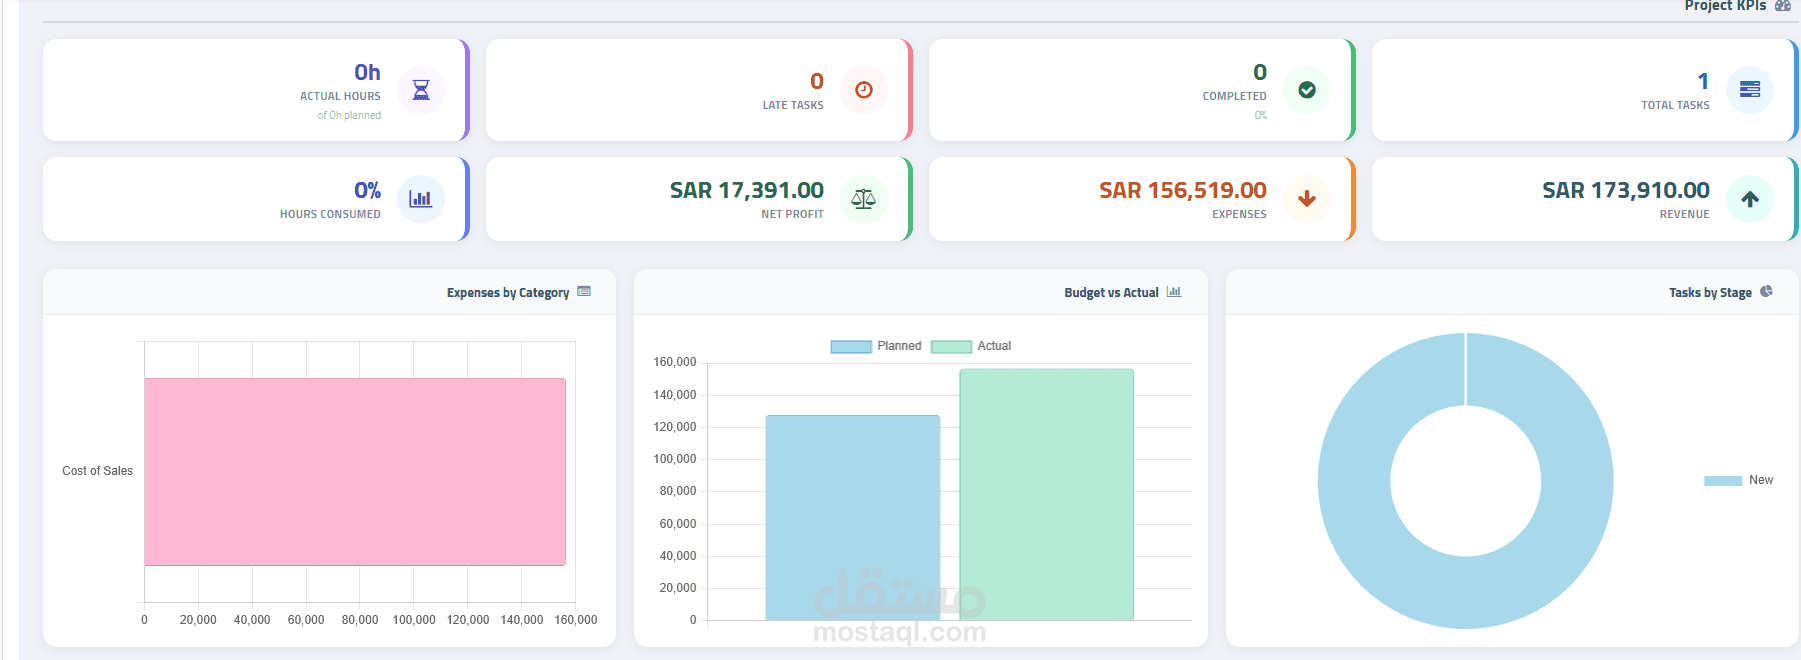Viewport: 1801px width, 660px height.
Task: Click the green Actual budget bar
Action: 1046,495
